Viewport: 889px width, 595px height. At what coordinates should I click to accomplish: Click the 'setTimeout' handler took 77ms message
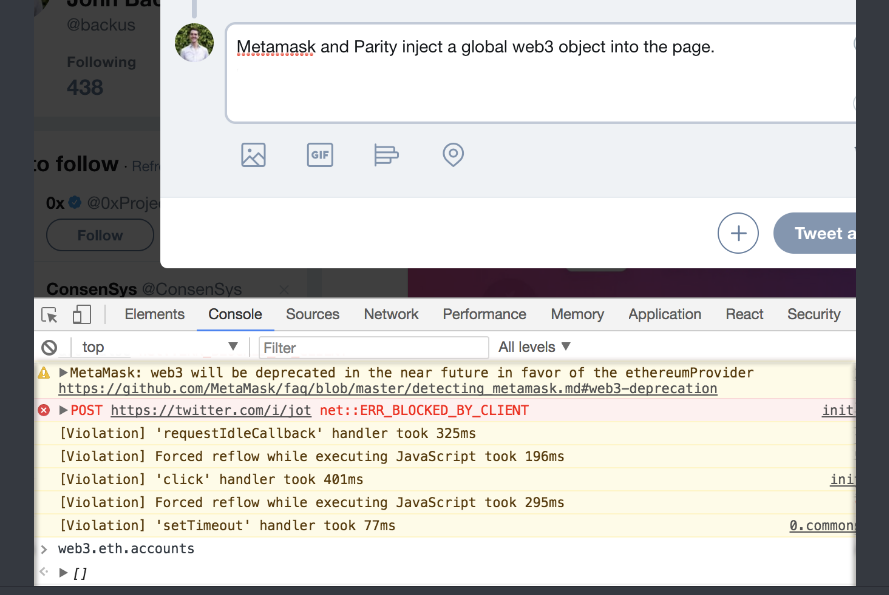point(227,525)
